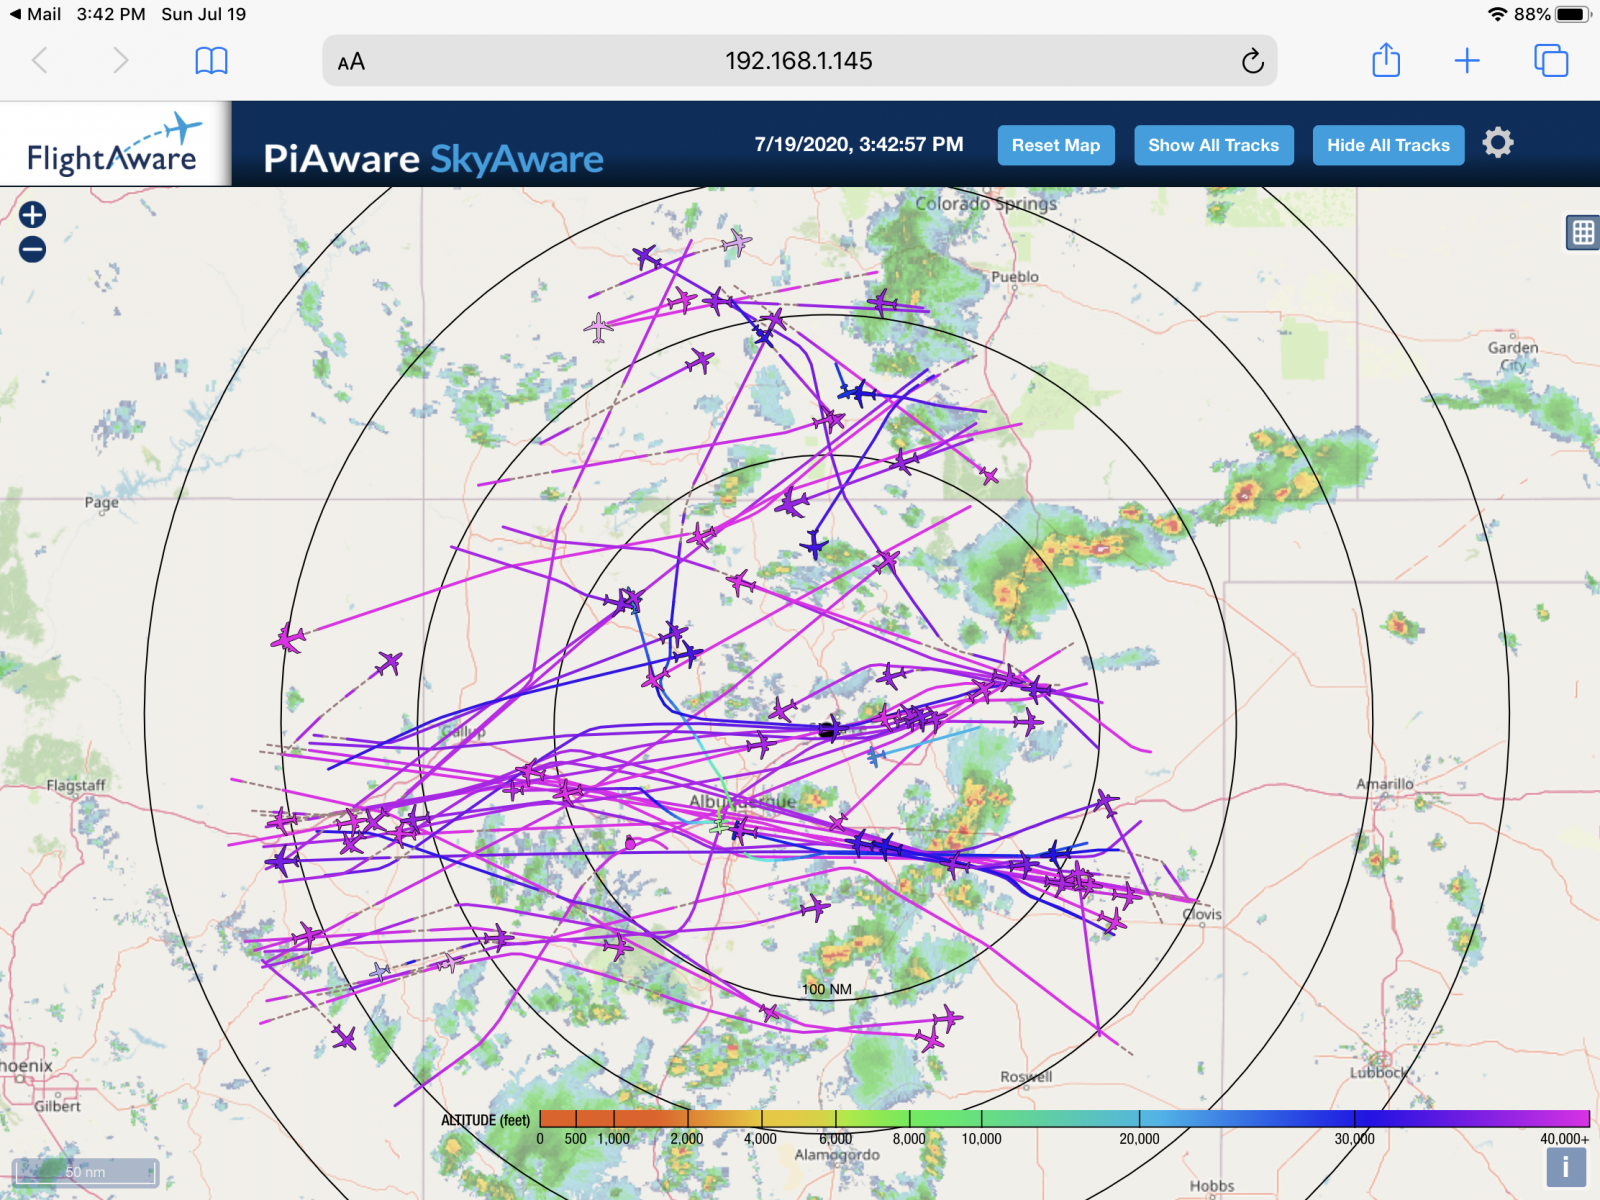This screenshot has height=1200, width=1600.
Task: Open a new tab with plus icon
Action: tap(1467, 61)
